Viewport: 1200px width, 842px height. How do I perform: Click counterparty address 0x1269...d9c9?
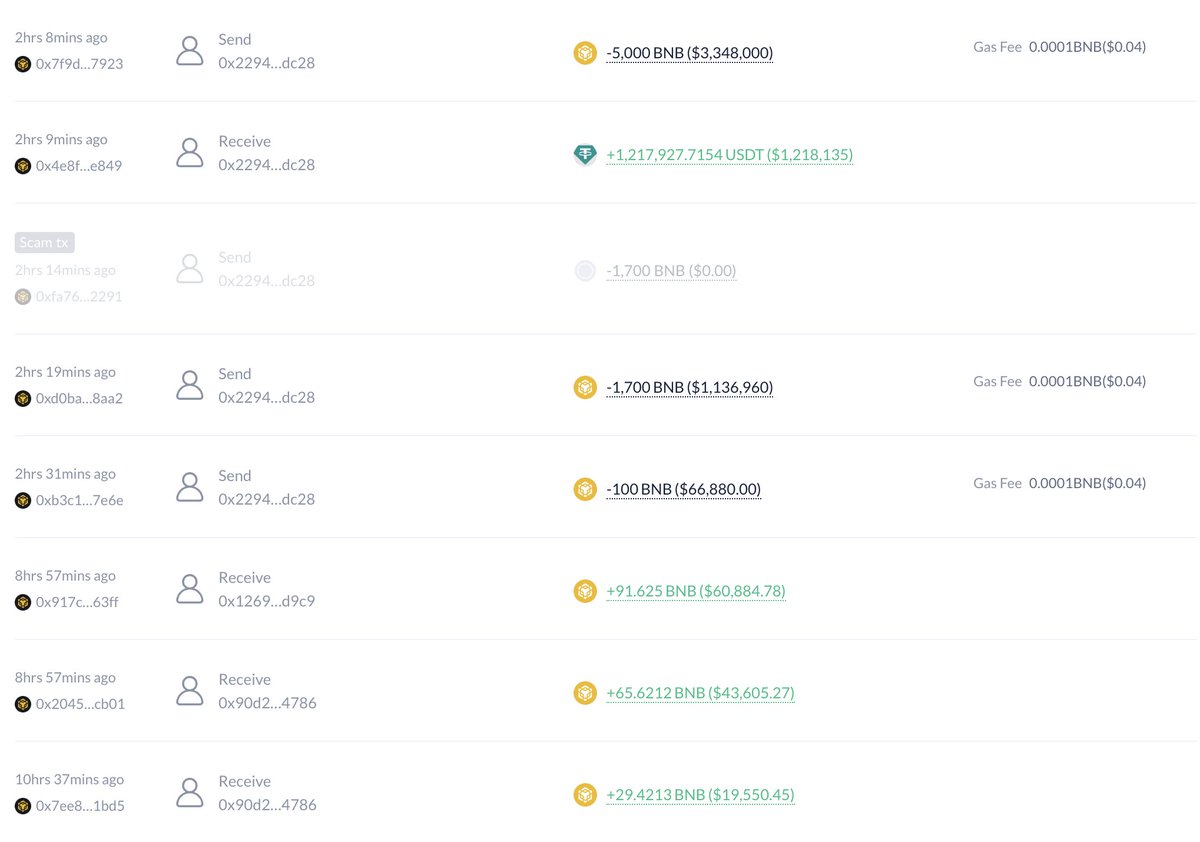267,601
